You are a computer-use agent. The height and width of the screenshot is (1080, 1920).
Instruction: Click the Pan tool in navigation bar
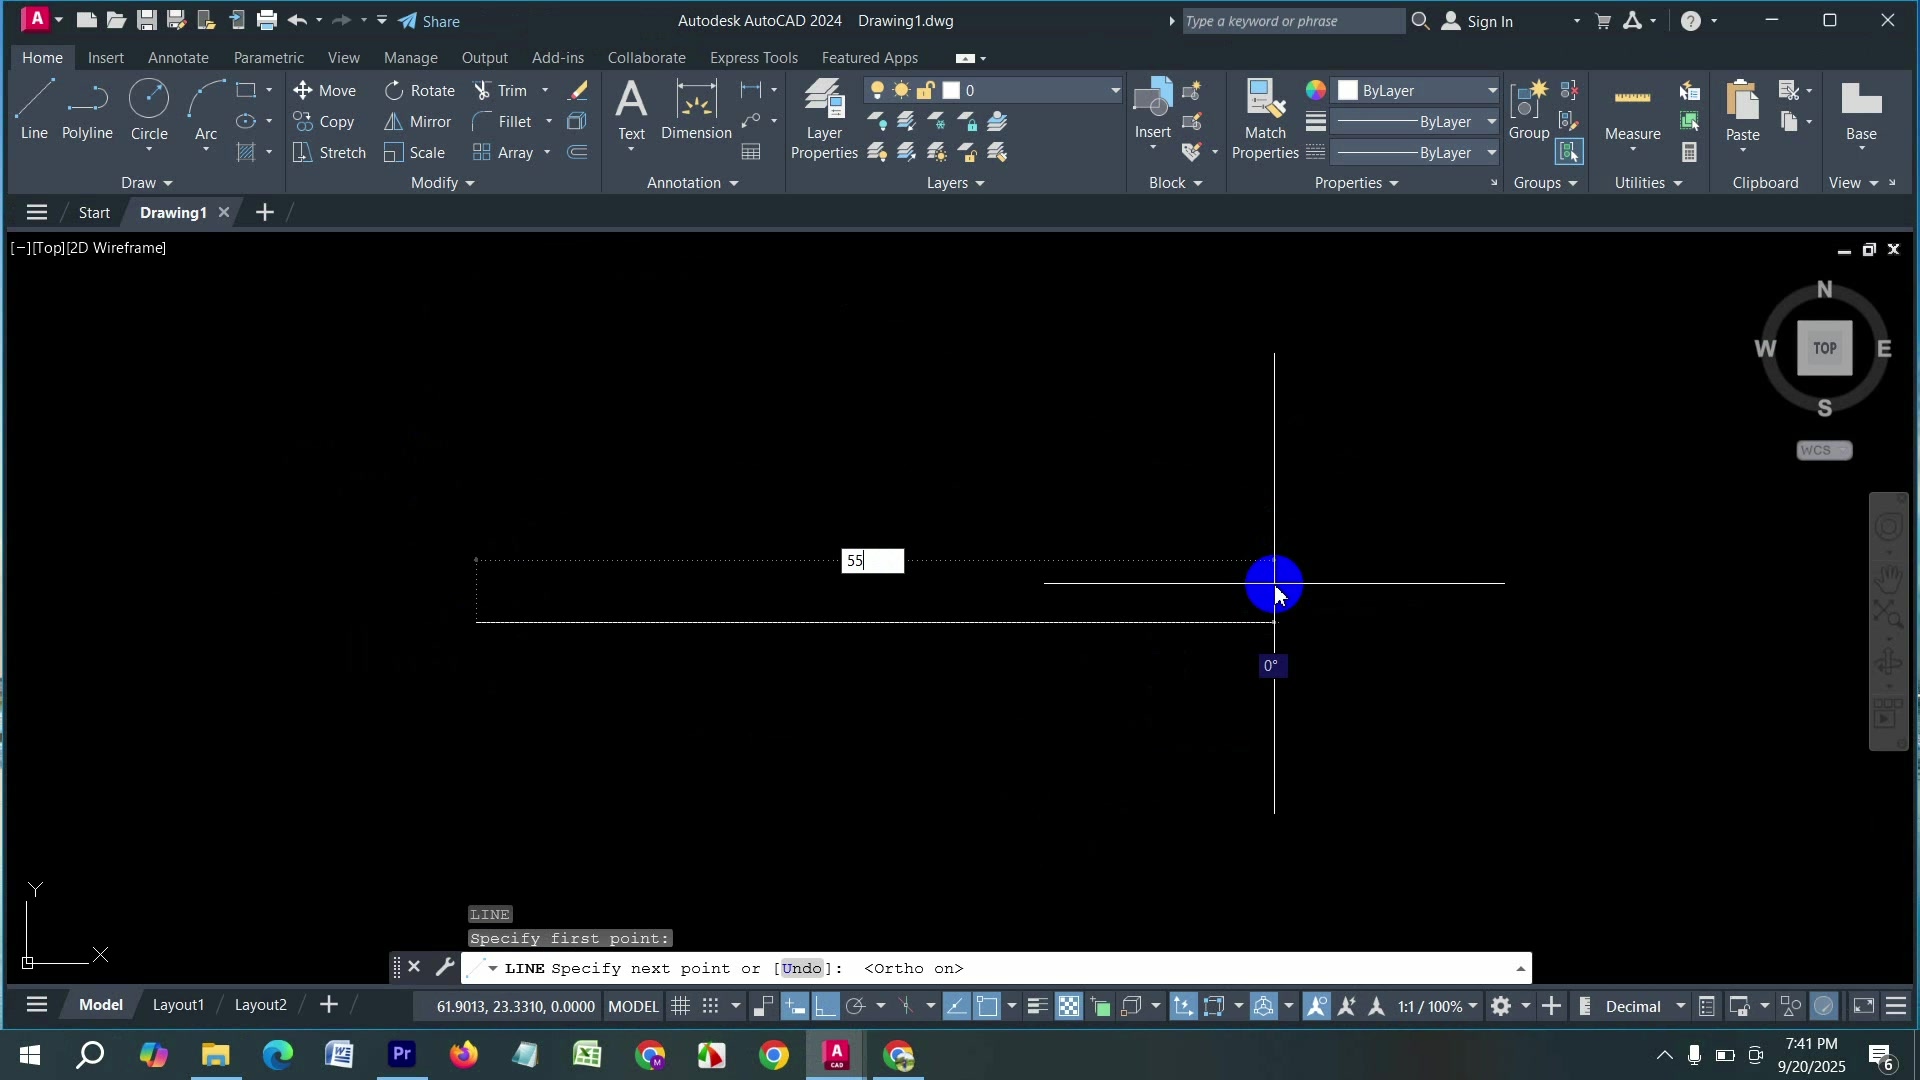(x=1889, y=577)
